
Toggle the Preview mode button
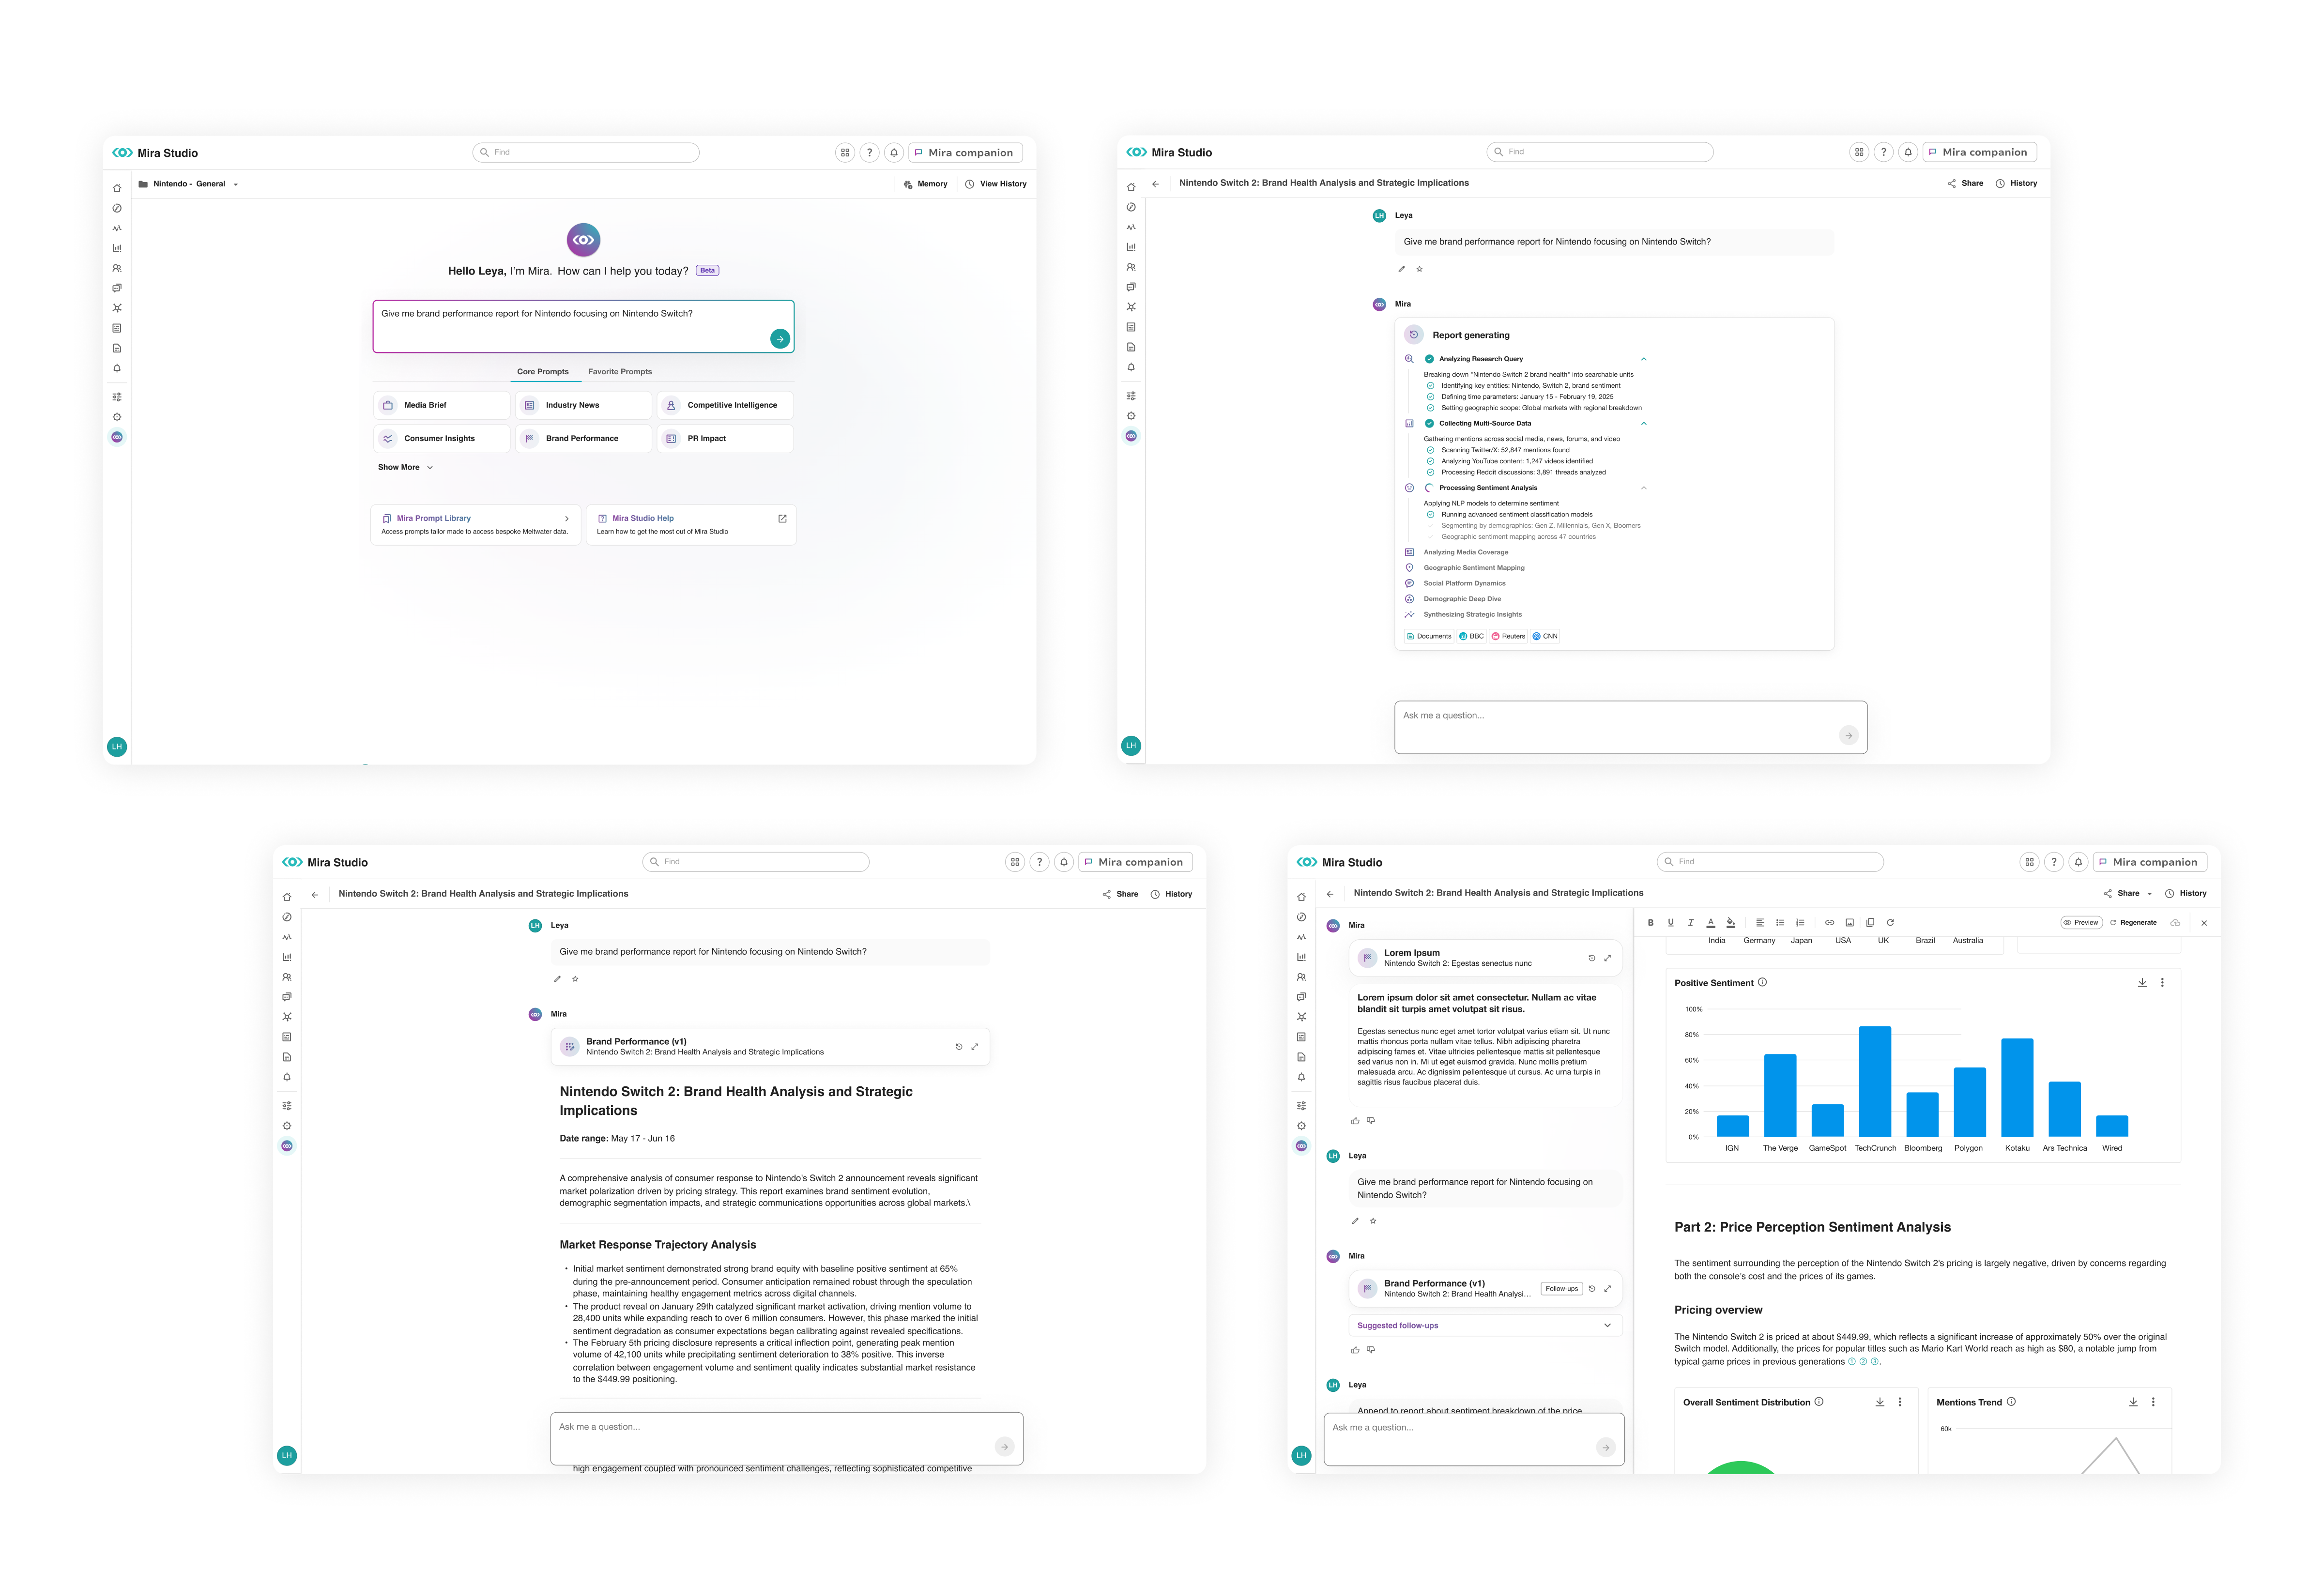[x=2081, y=923]
